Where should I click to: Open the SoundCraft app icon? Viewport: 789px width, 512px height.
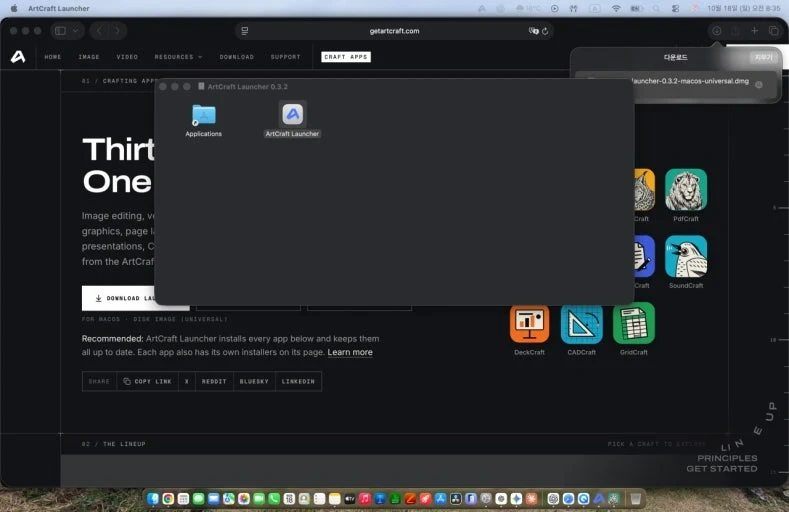(686, 257)
